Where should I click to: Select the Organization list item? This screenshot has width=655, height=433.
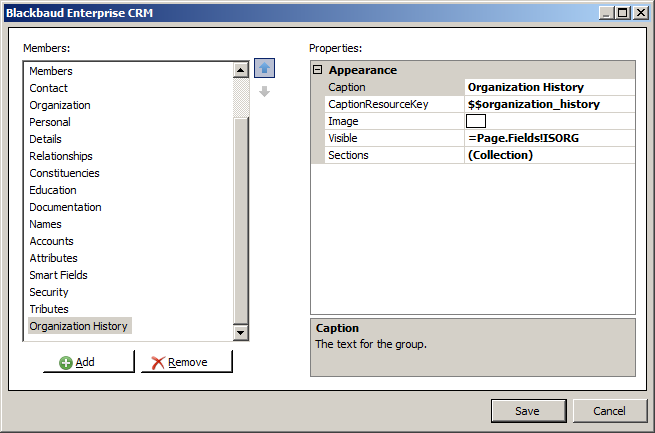click(x=60, y=105)
